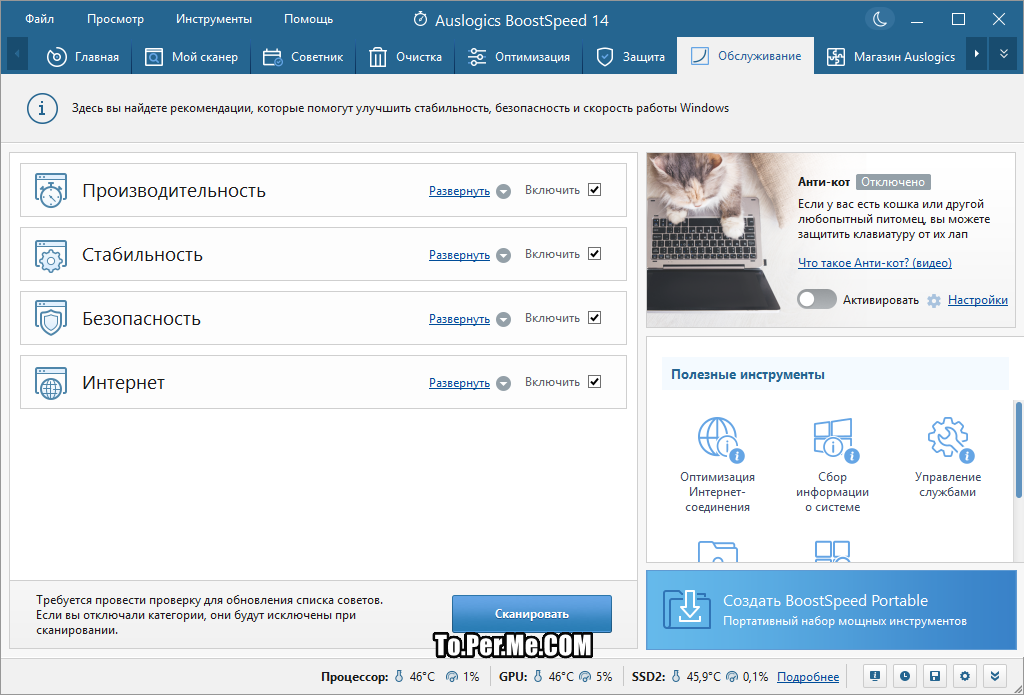Open the Помощь menu
Screen dimensions: 1024x695
click(308, 19)
